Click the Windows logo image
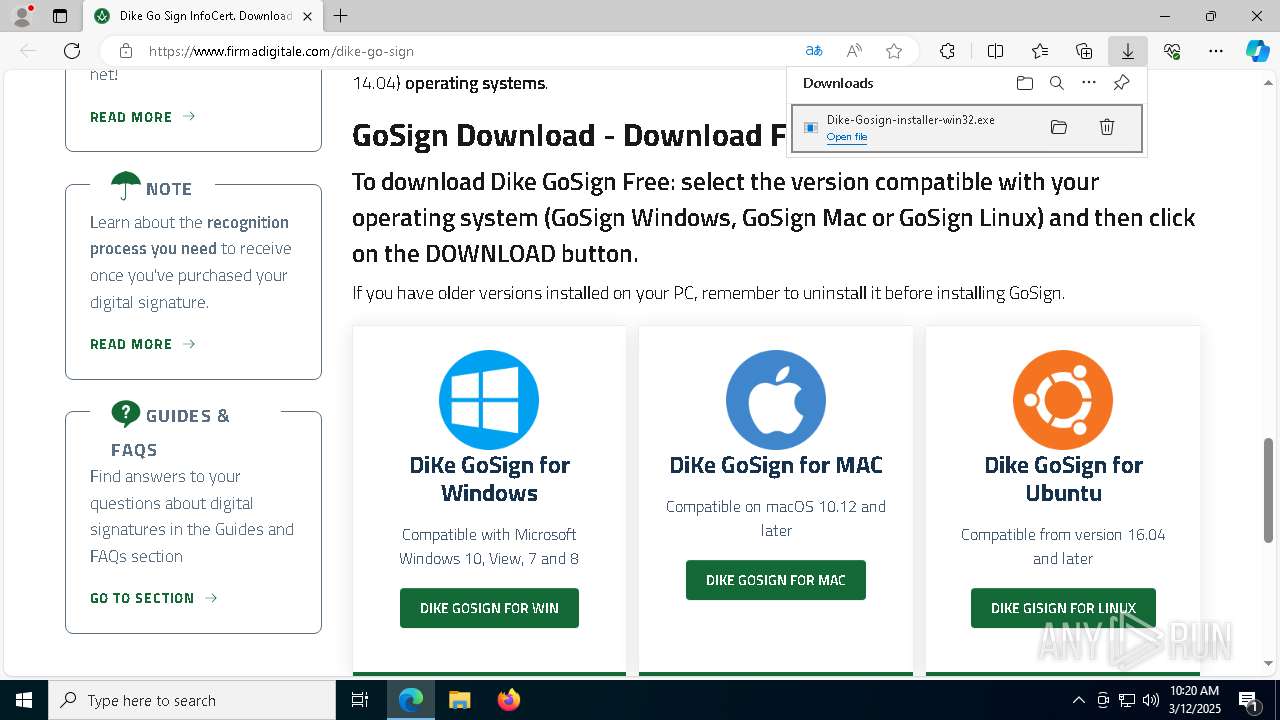The width and height of the screenshot is (1280, 720). 489,400
